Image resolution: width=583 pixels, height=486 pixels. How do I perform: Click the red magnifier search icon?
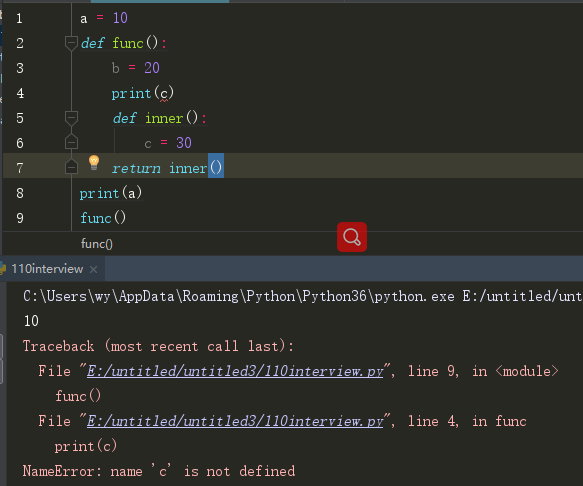coord(352,237)
